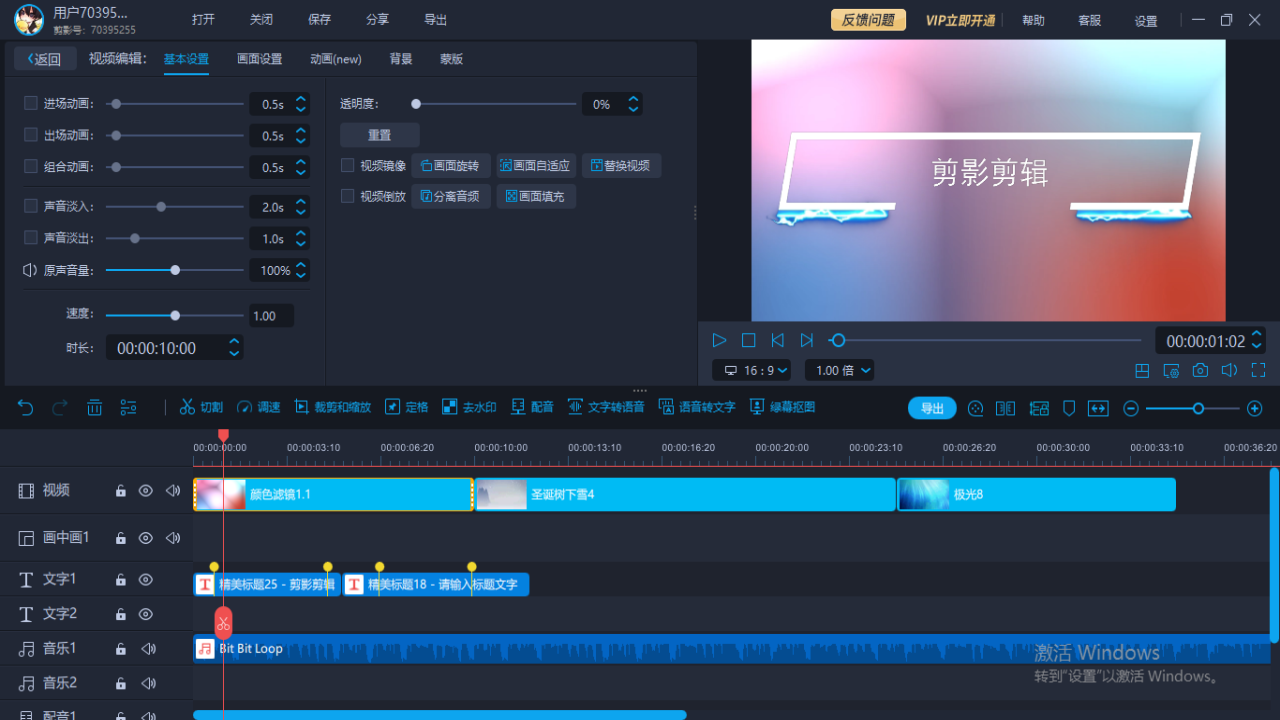Open the 16:9 aspect ratio dropdown
The image size is (1280, 720).
(752, 370)
